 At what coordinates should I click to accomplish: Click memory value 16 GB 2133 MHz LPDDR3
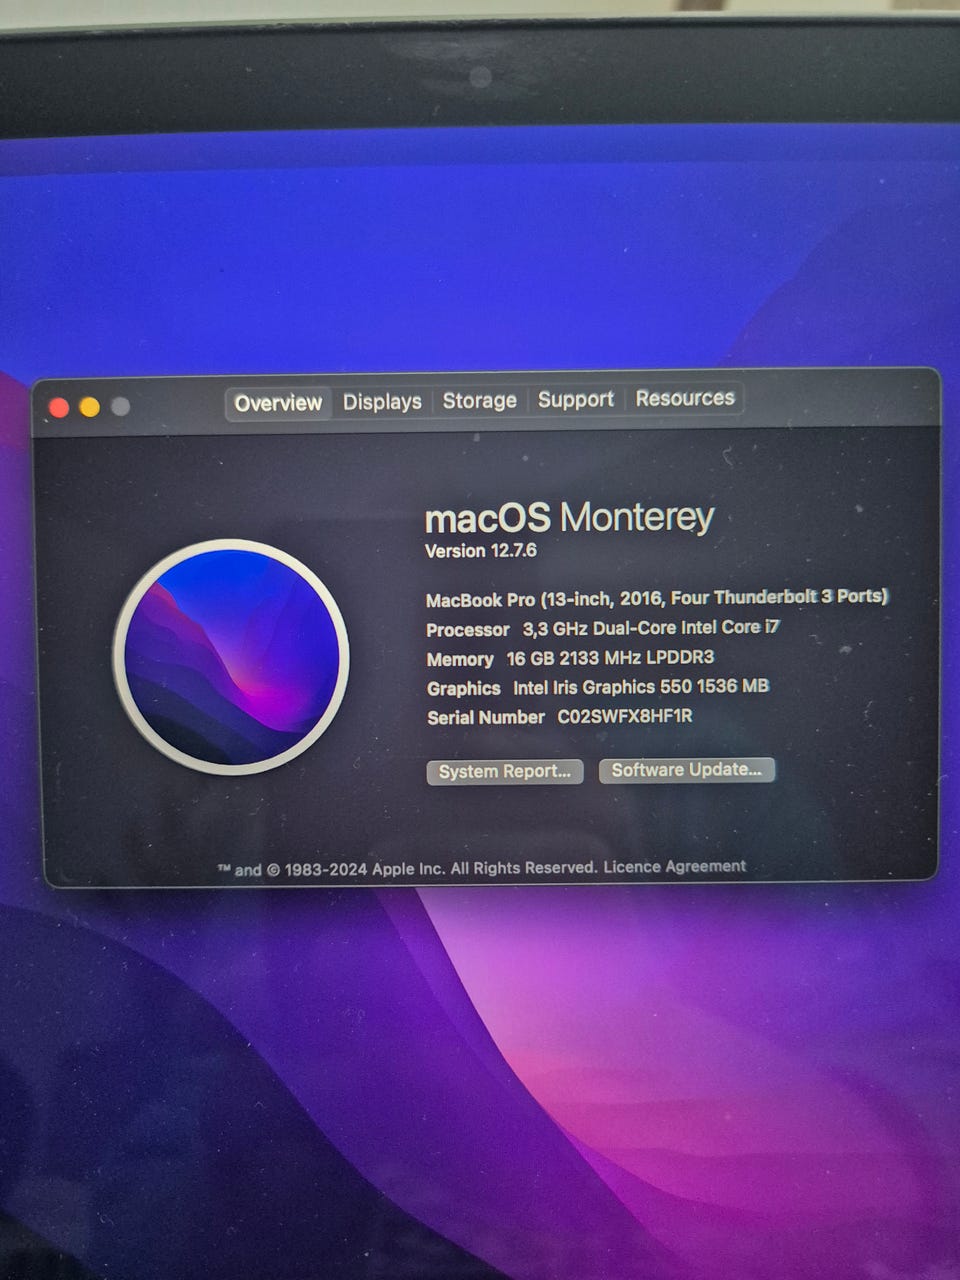coord(610,658)
